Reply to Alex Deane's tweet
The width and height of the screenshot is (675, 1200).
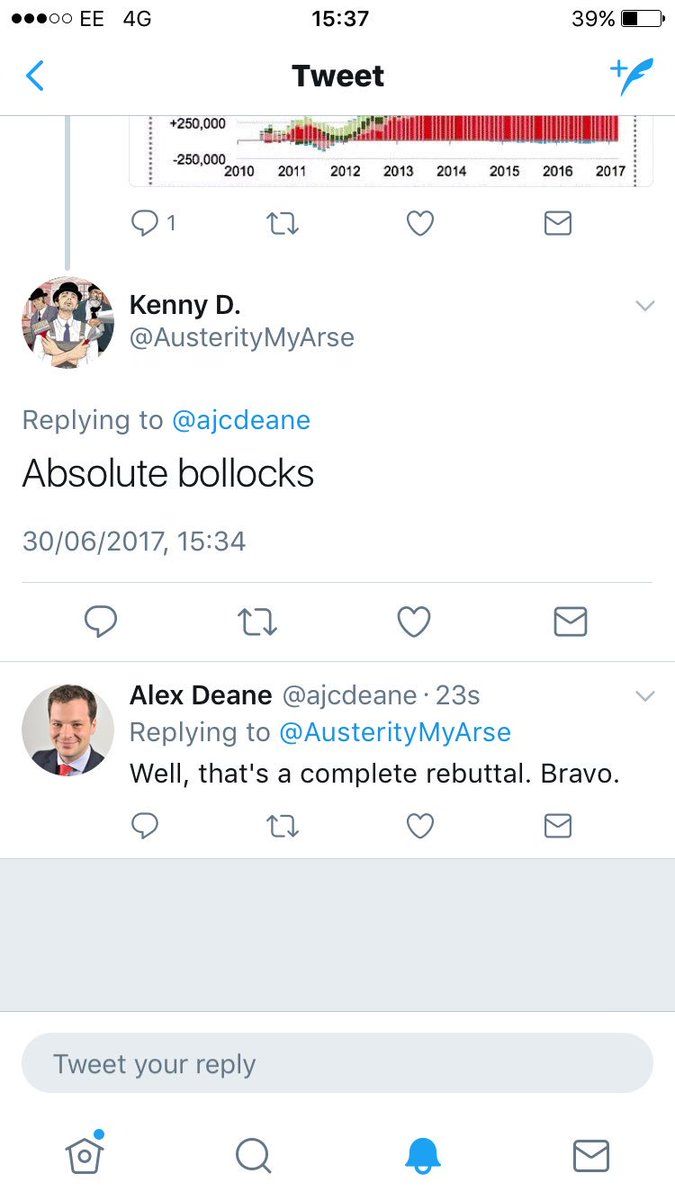click(146, 825)
